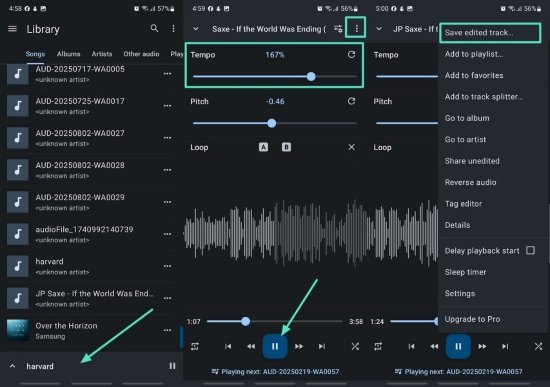This screenshot has width=550, height=387.
Task: Skip to previous track in the middle player
Action: [x=228, y=347]
